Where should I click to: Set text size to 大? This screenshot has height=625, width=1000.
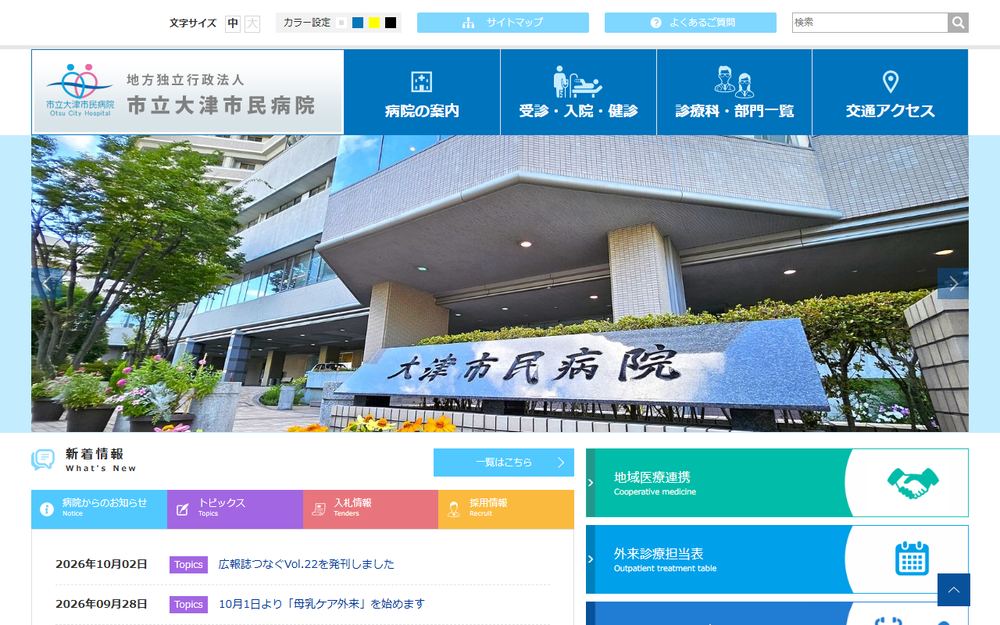coord(253,24)
